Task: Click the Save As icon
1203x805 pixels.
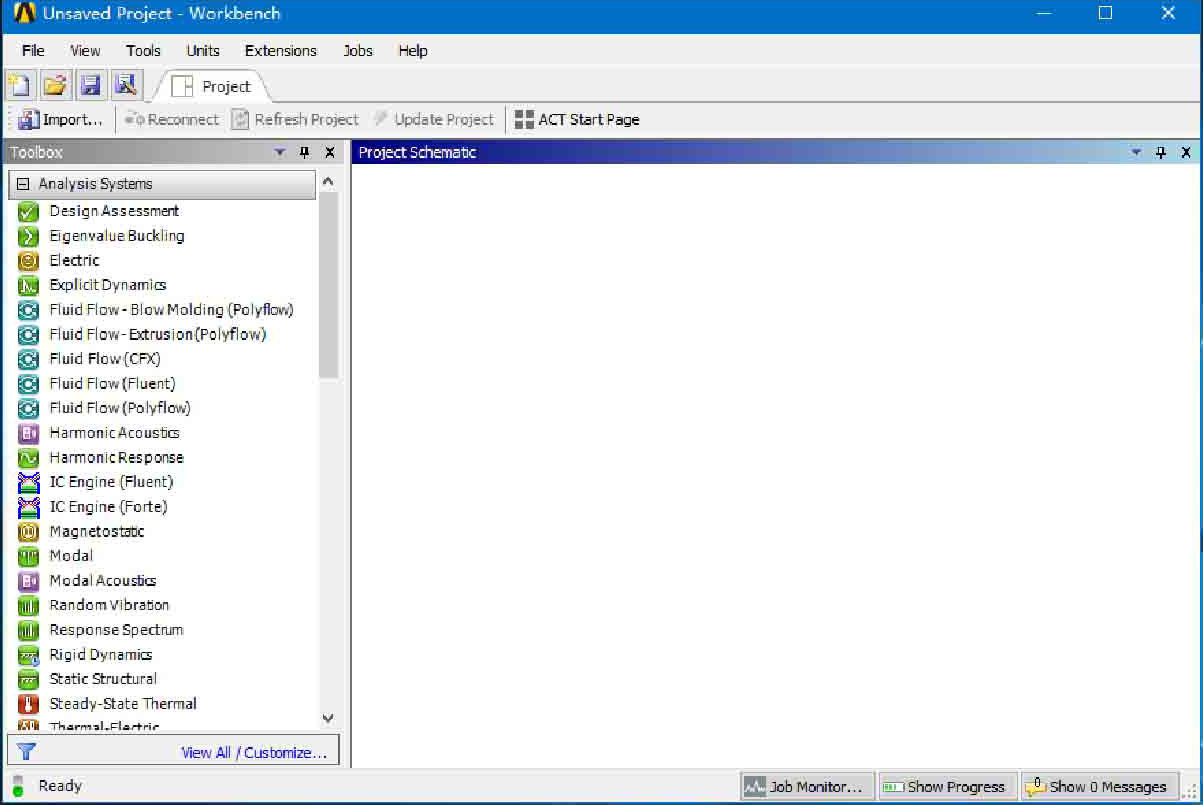Action: pyautogui.click(x=124, y=86)
